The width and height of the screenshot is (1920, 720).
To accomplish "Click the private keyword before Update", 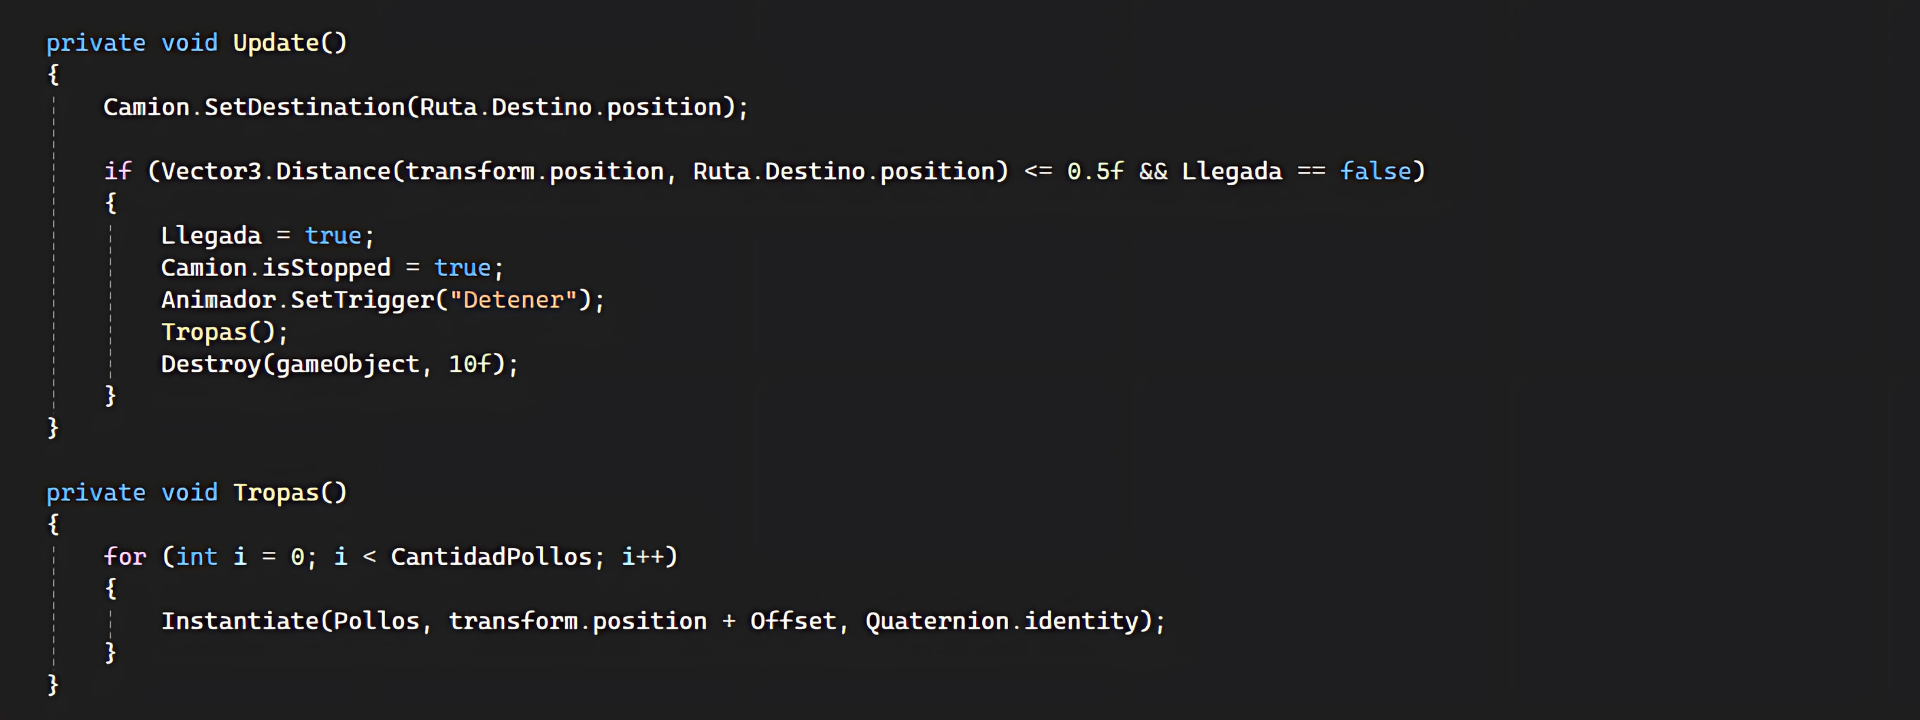I will coord(96,43).
